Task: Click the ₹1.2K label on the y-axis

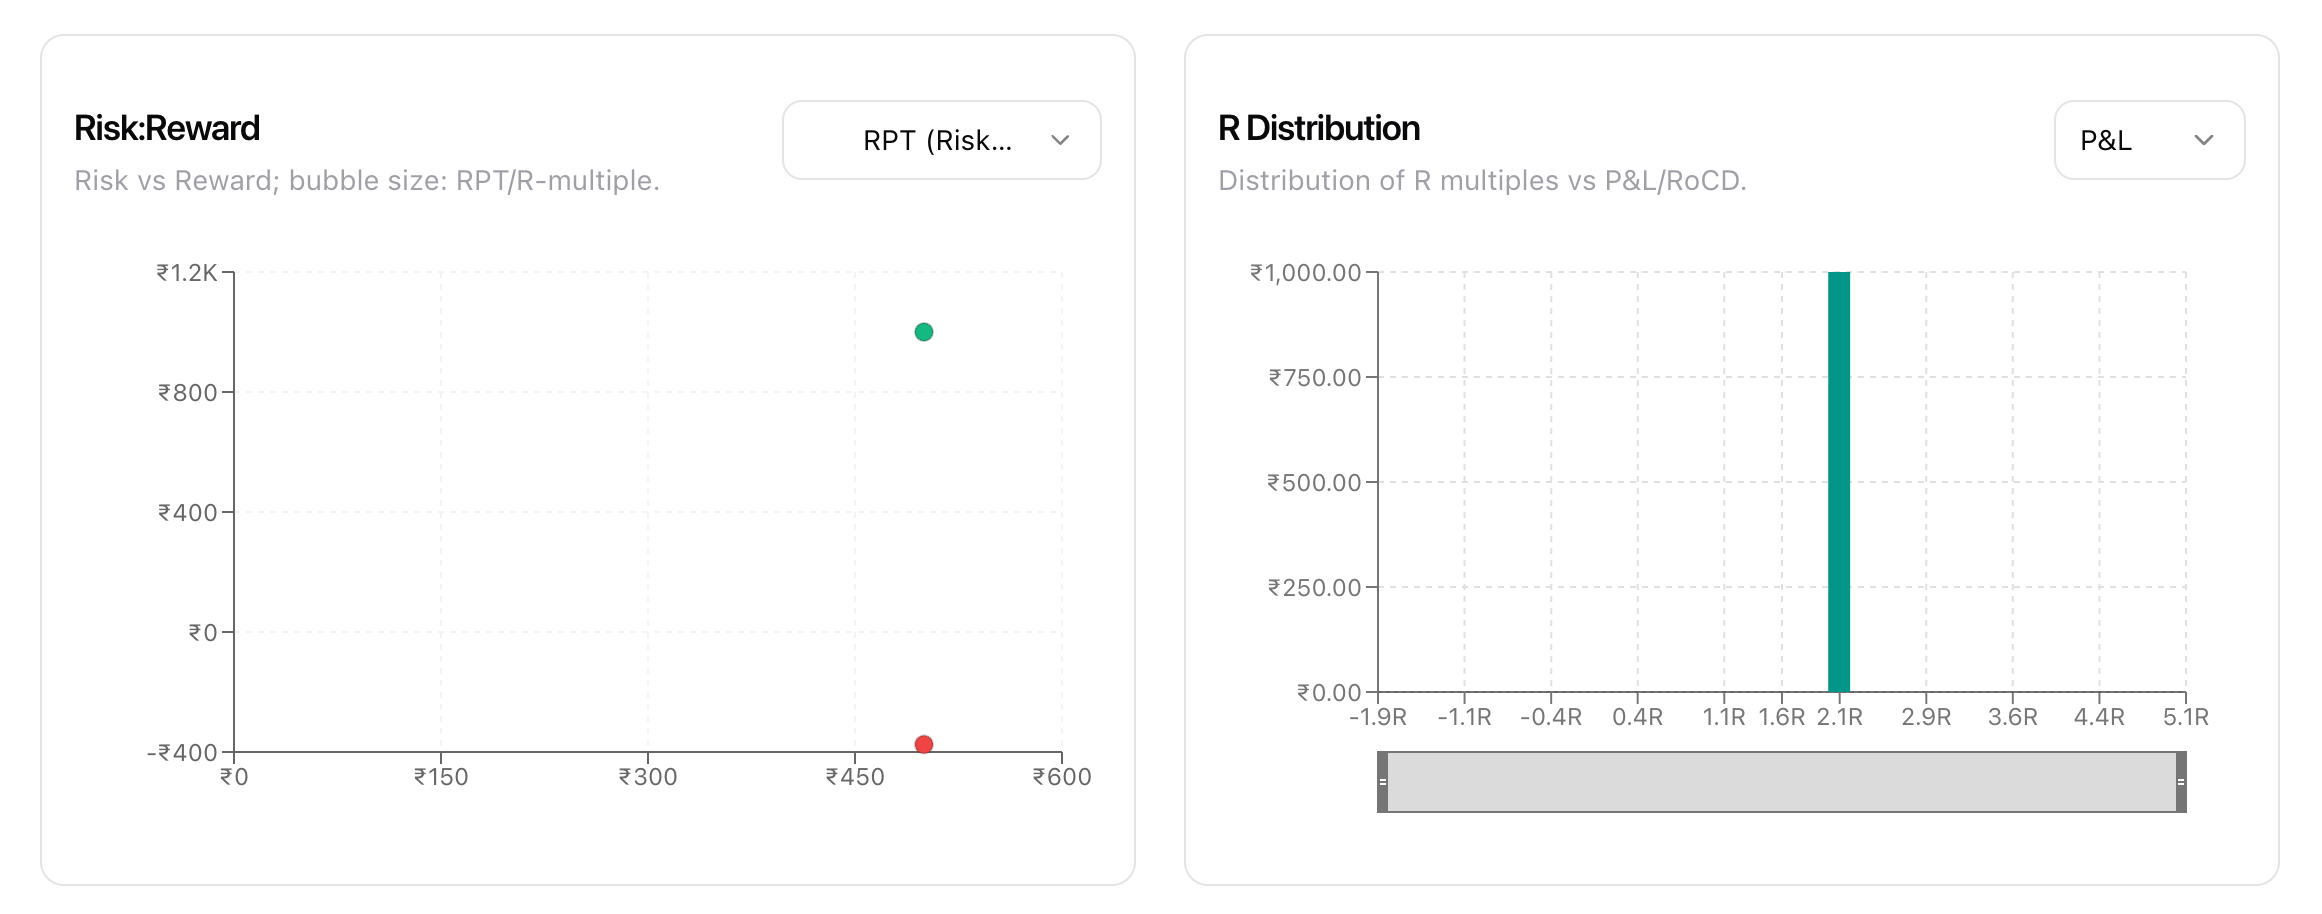Action: (187, 273)
